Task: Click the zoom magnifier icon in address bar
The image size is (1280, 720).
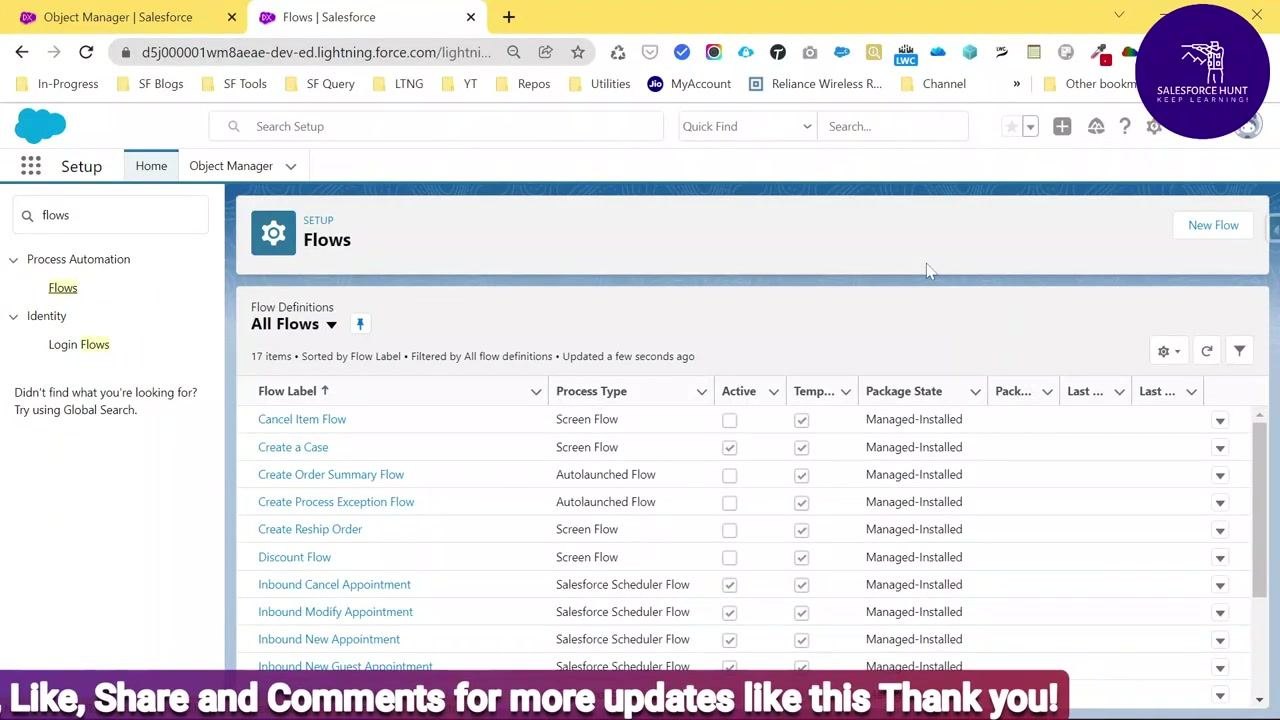Action: [513, 52]
